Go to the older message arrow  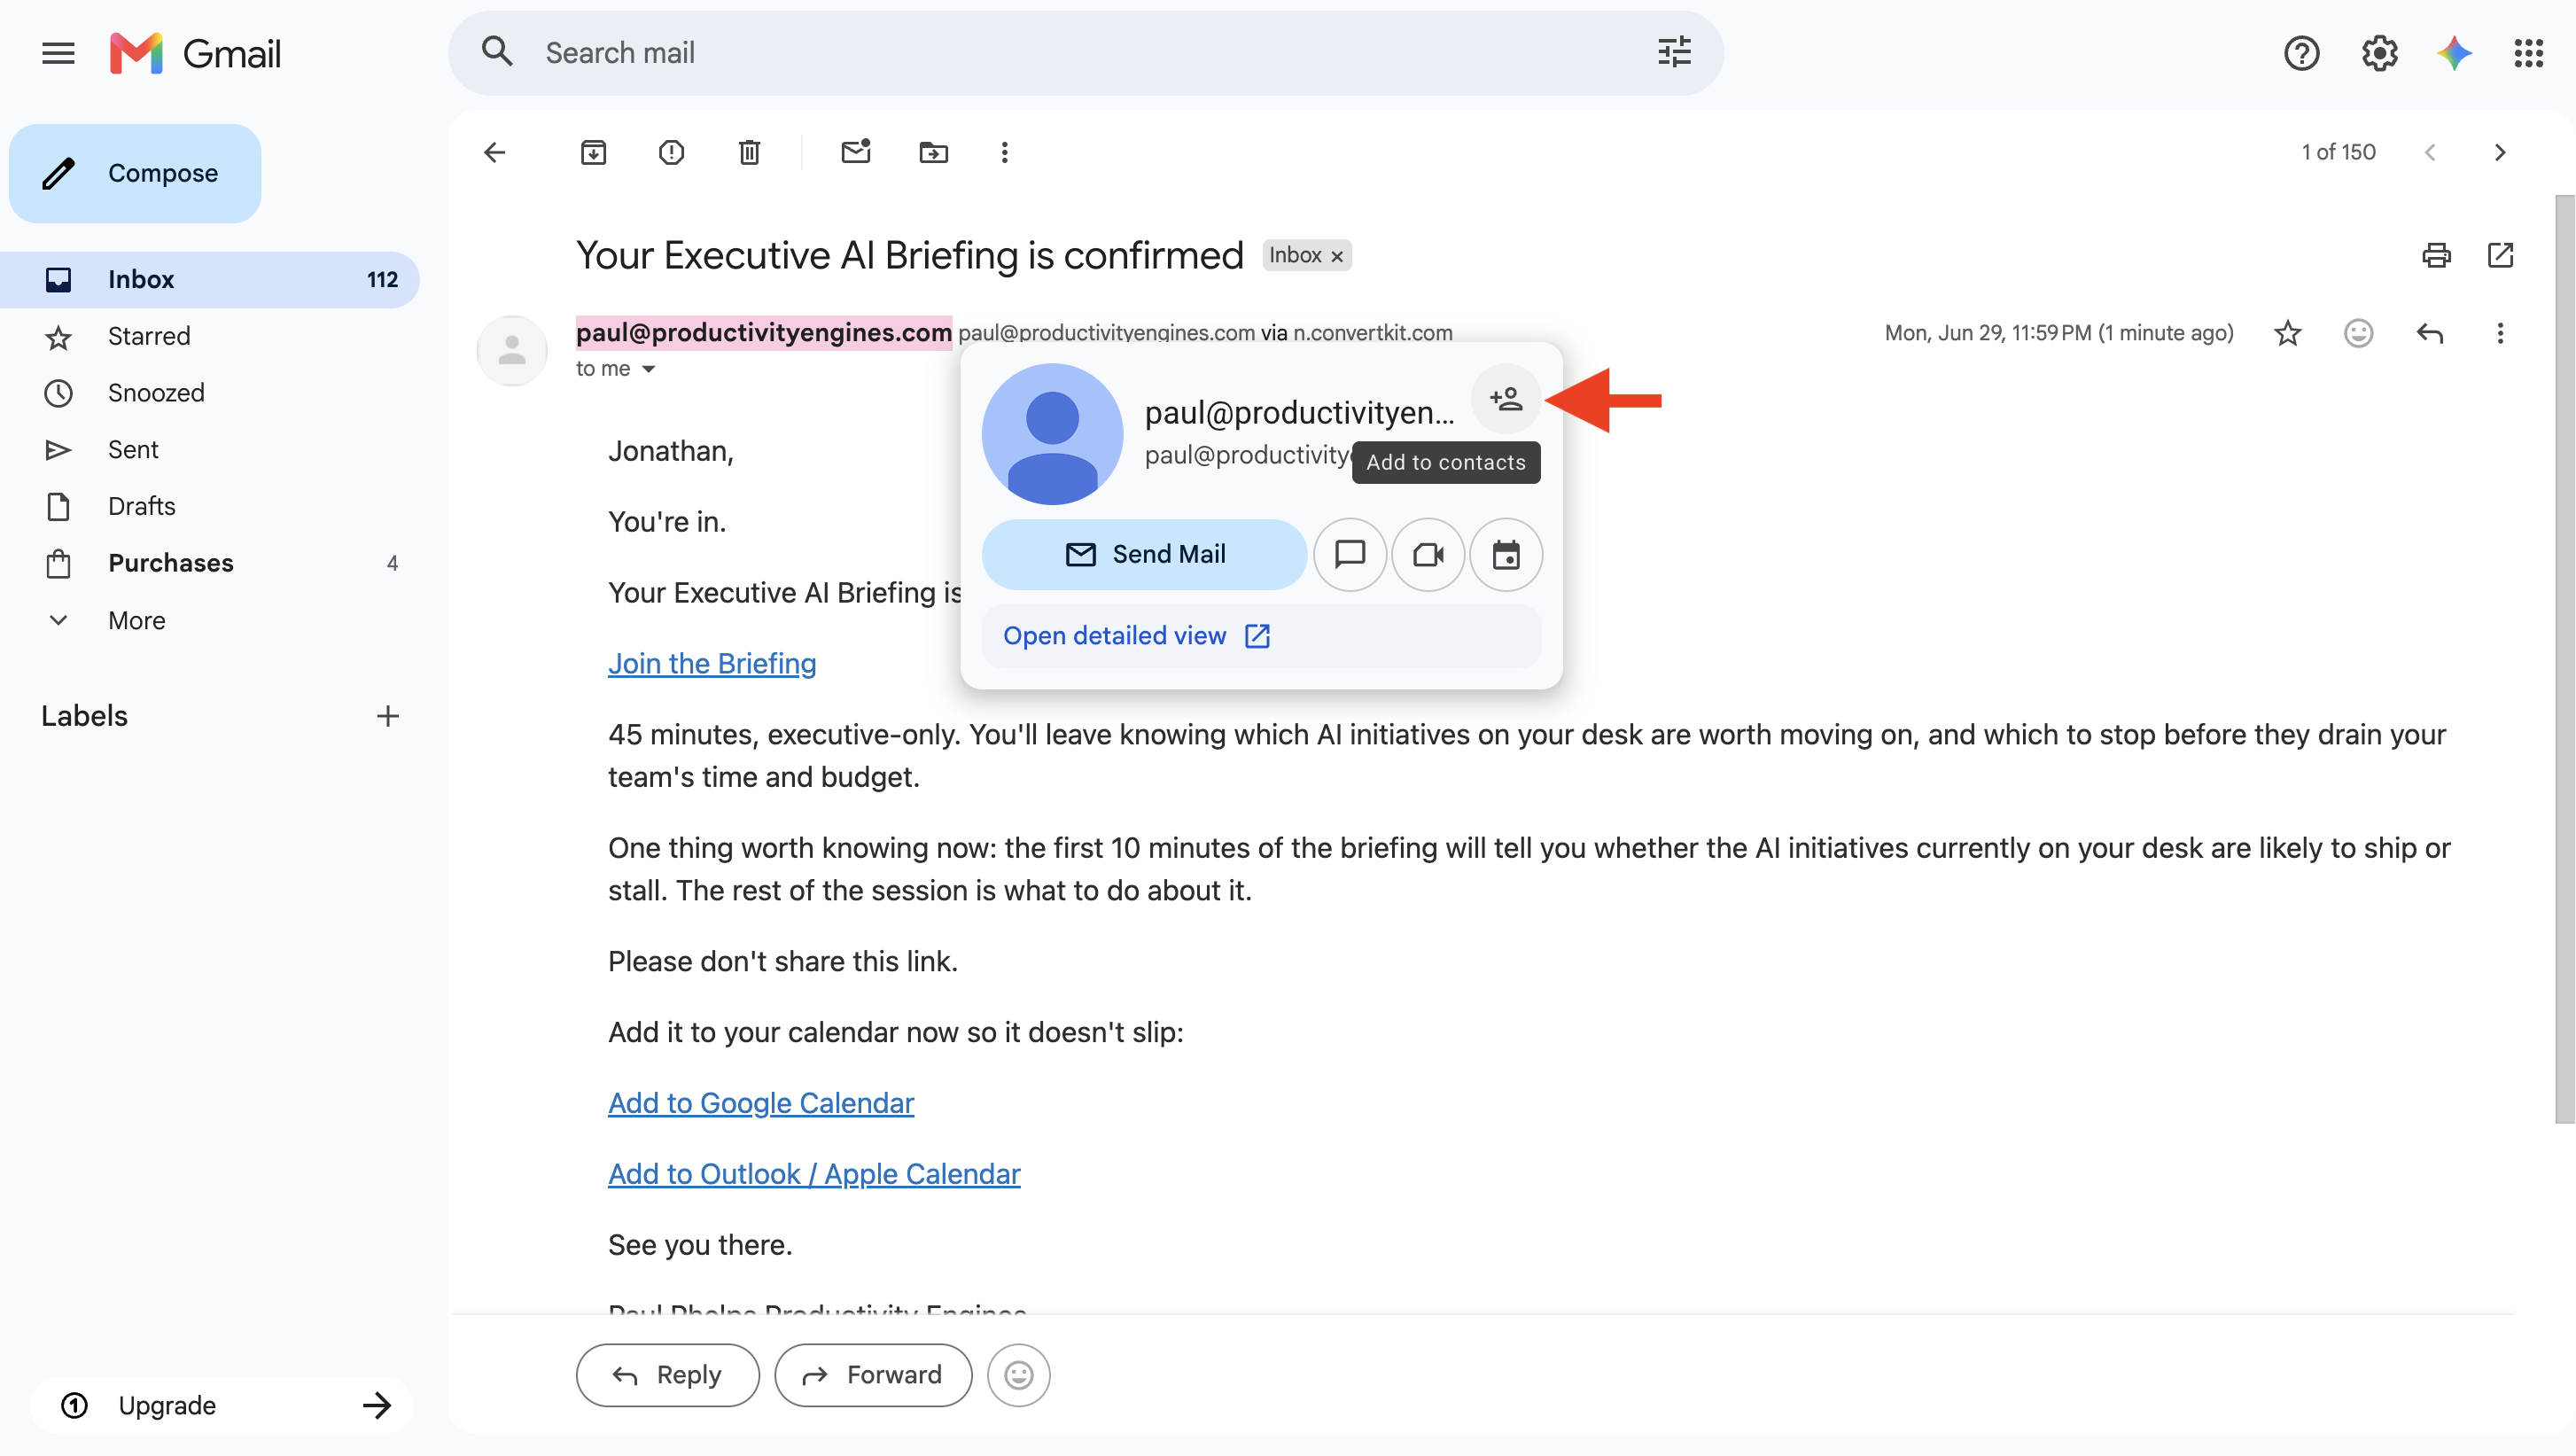[x=2499, y=152]
